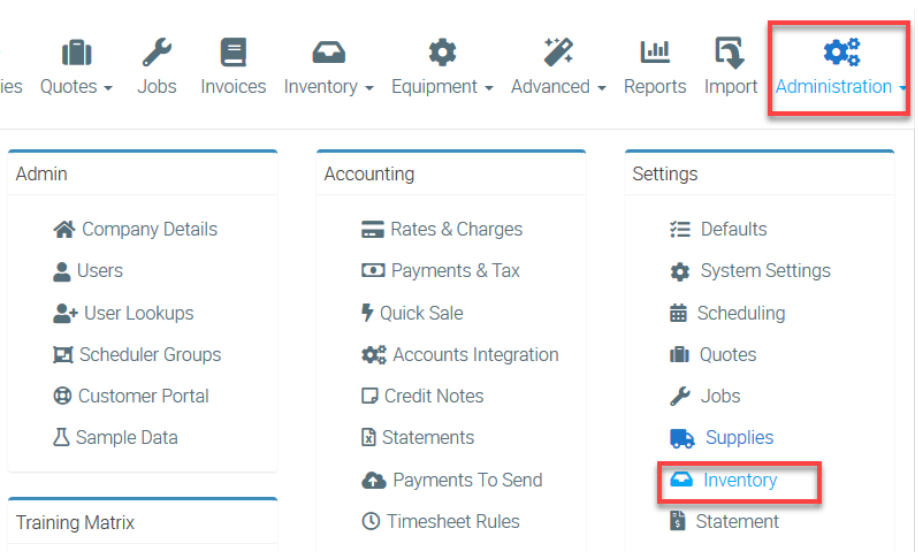Viewport: 918px width, 552px height.
Task: Open the Equipment dropdown menu
Action: point(442,87)
